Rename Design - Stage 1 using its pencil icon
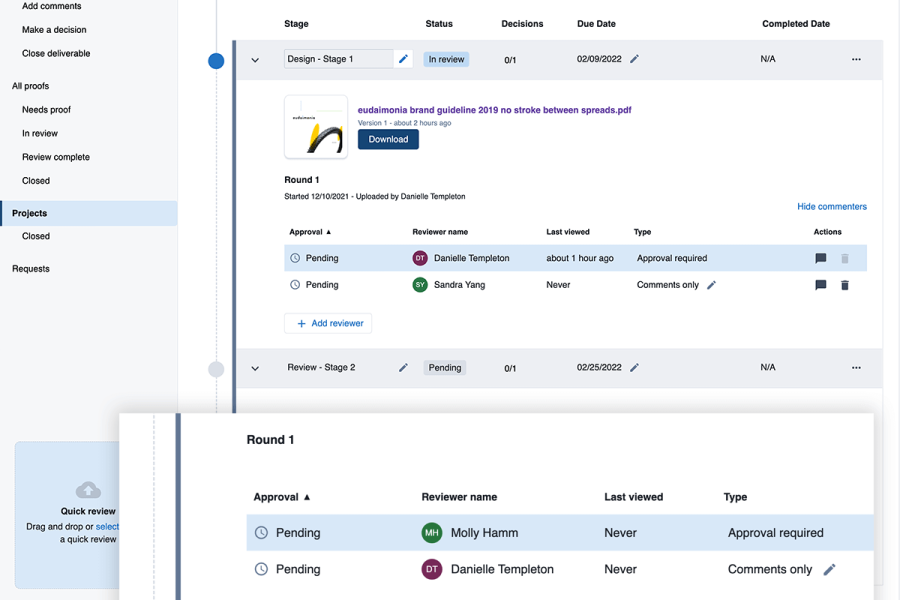The image size is (900, 600). [403, 59]
